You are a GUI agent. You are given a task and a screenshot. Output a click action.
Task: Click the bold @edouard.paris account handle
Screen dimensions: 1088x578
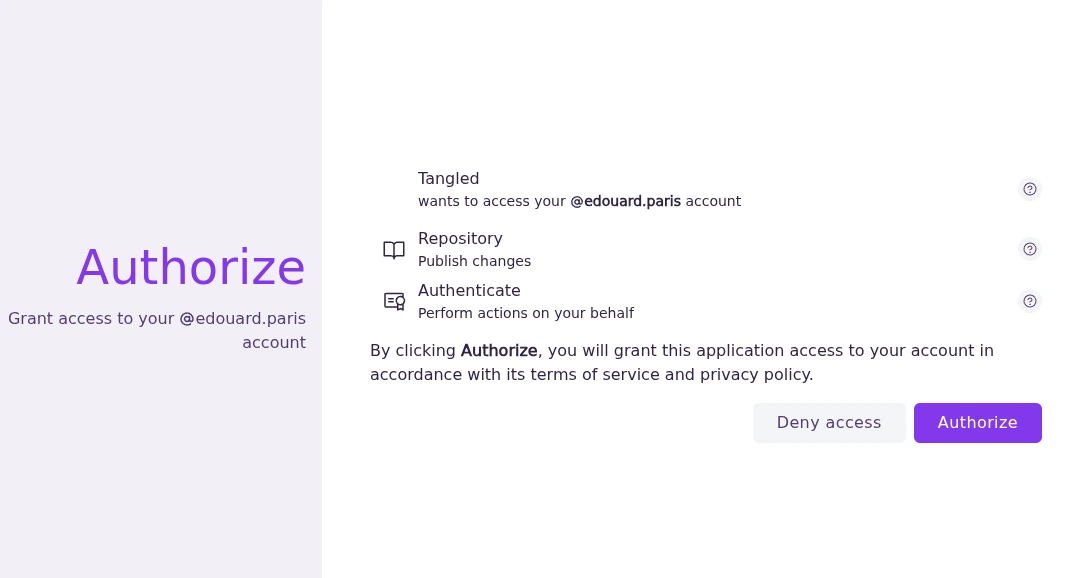pos(625,201)
